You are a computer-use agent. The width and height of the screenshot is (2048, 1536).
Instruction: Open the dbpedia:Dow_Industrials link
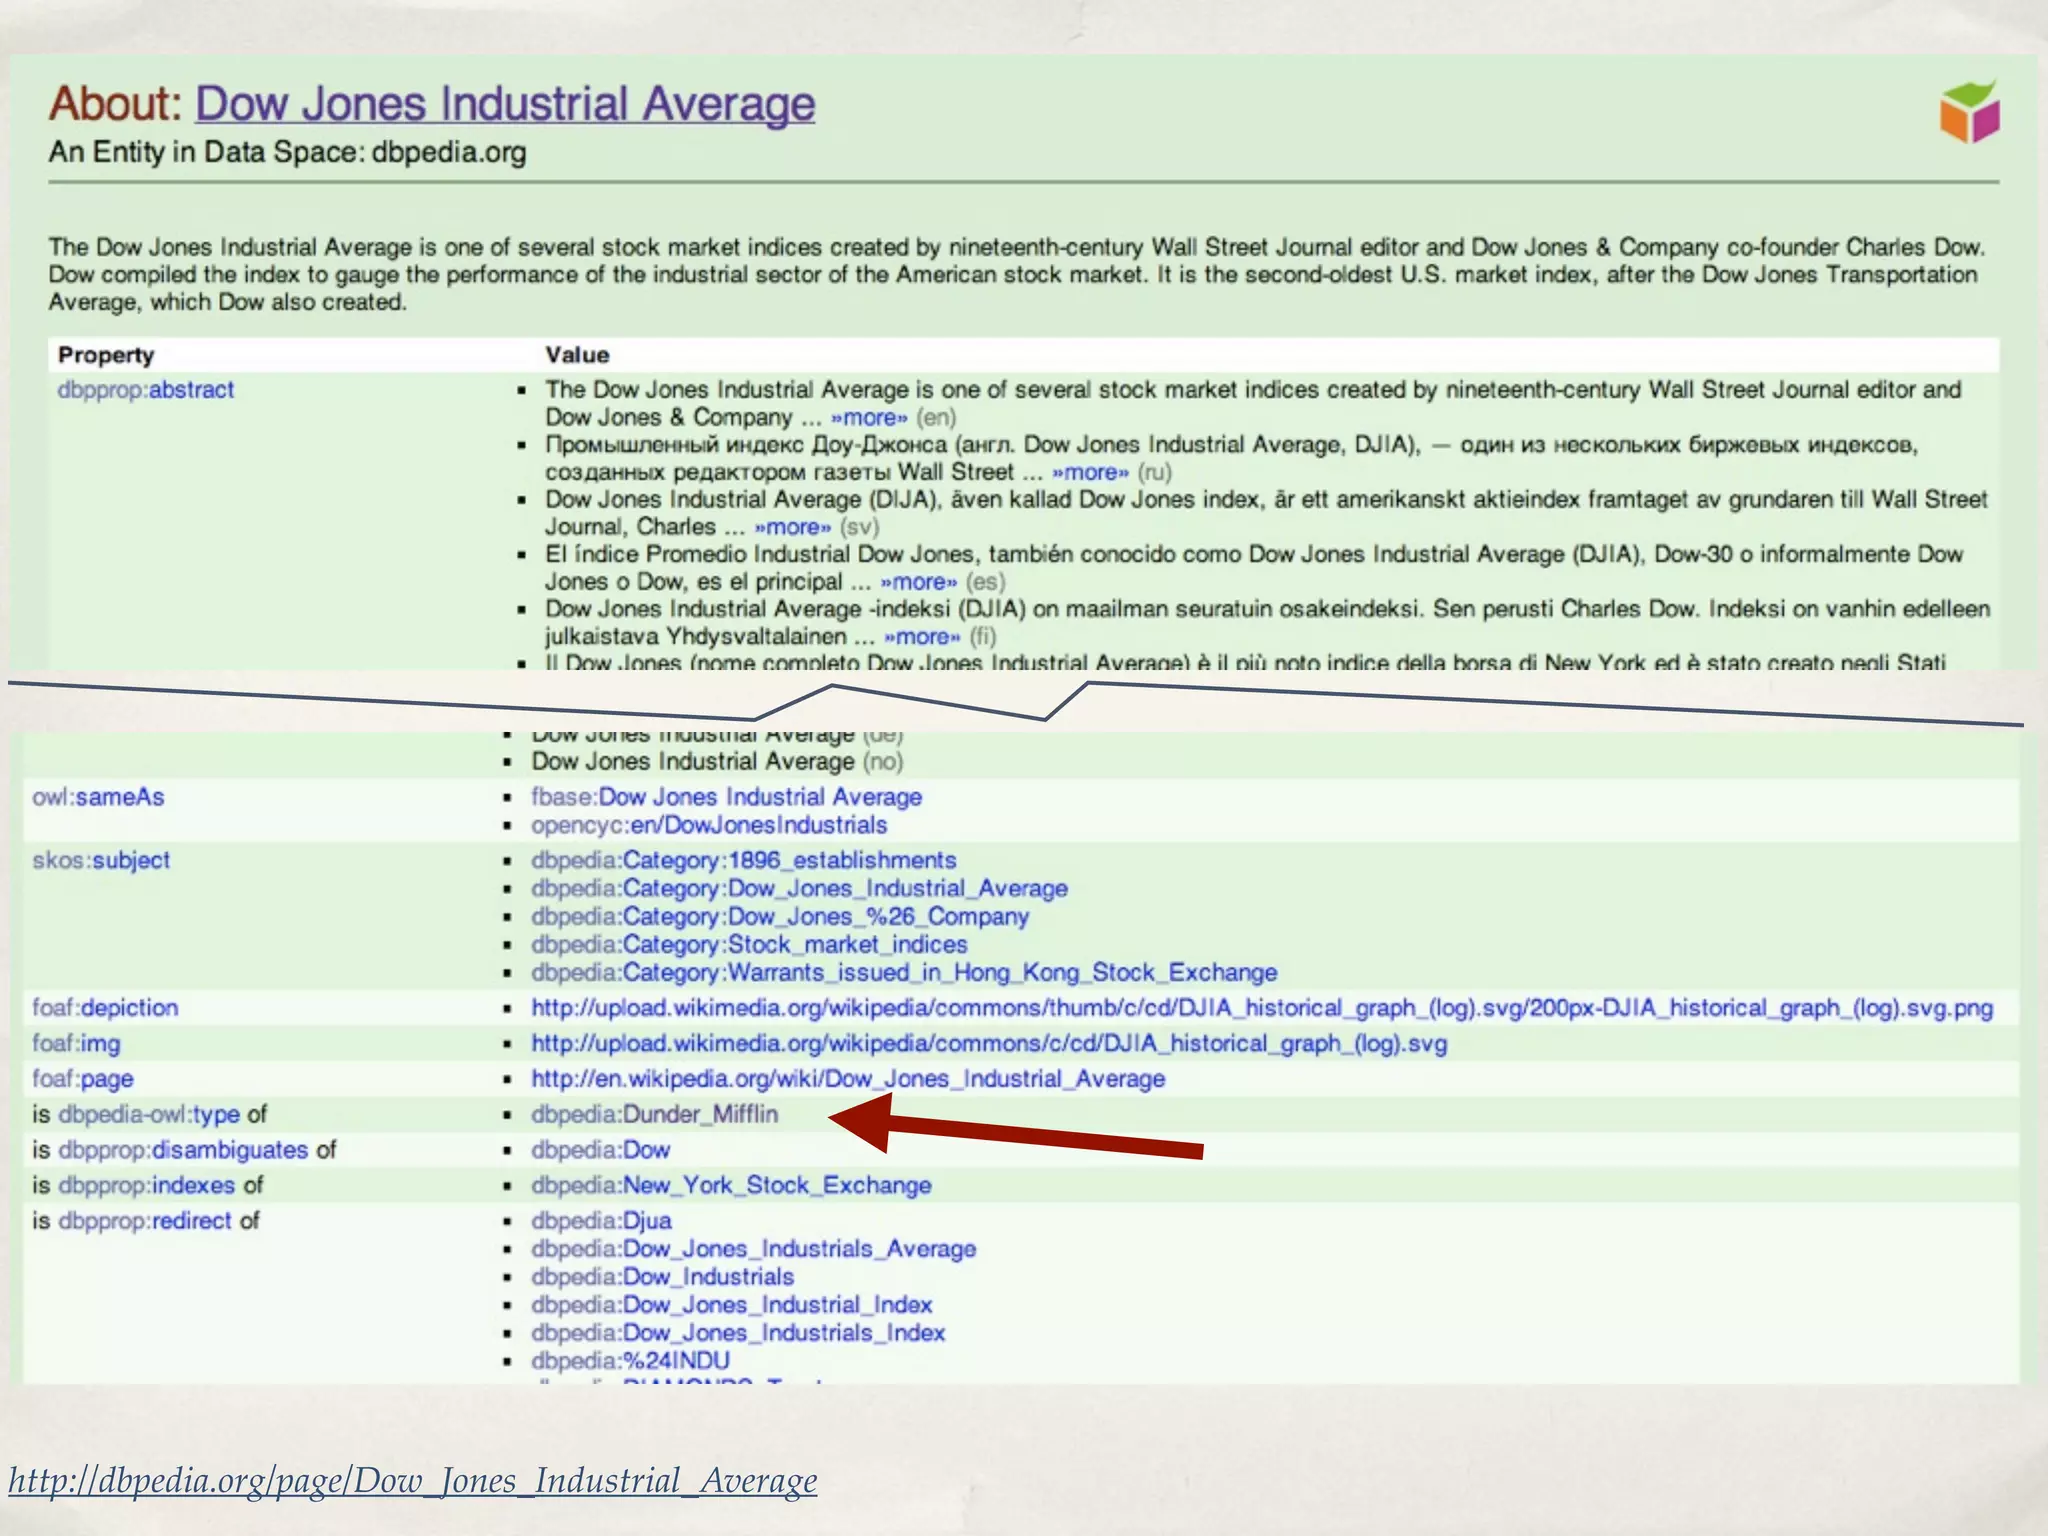pyautogui.click(x=662, y=1277)
